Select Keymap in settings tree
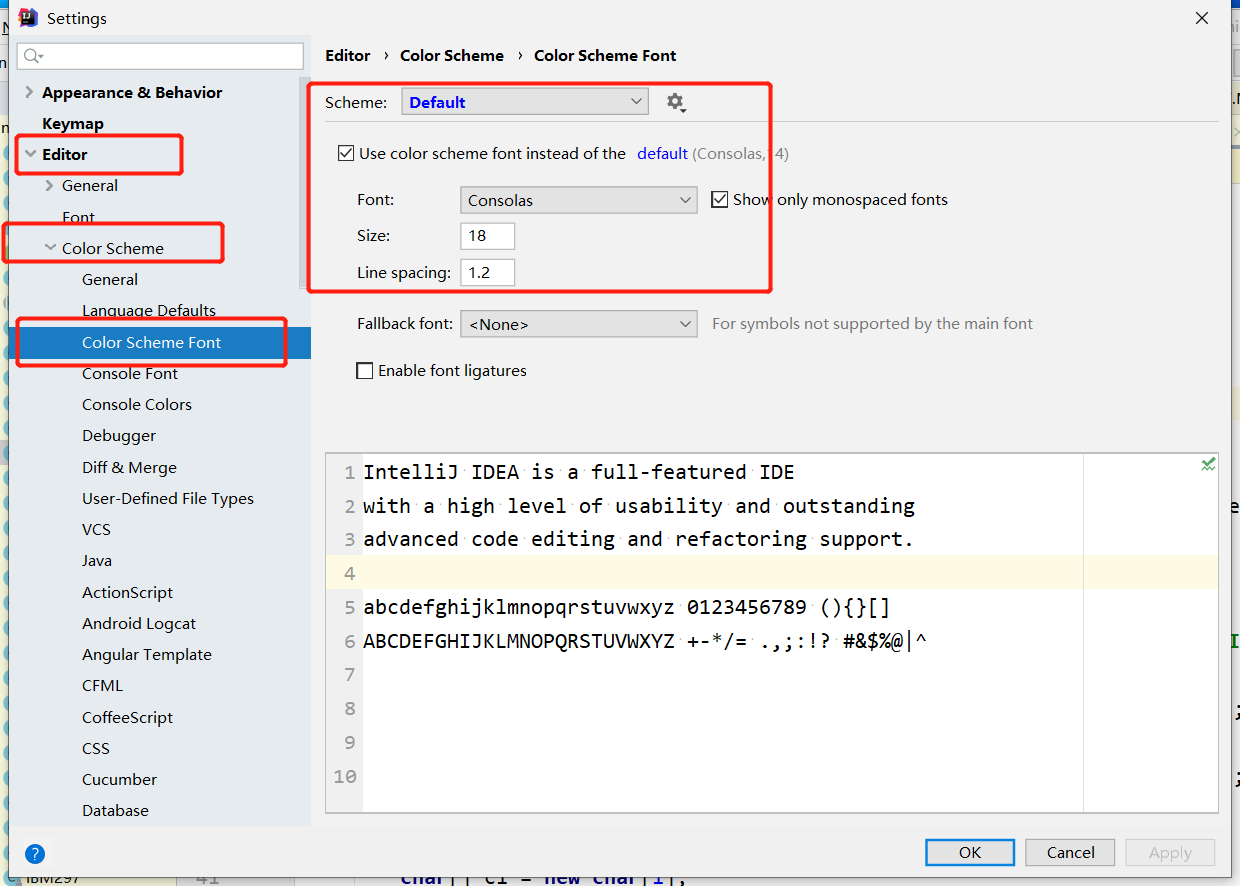 coord(73,123)
